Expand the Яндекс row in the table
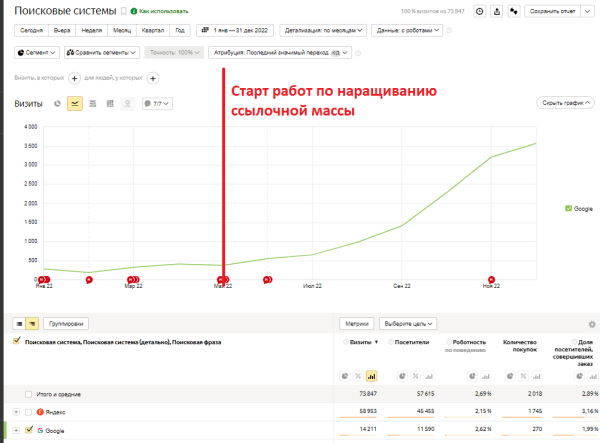Screen dimensions: 600x443 click(16, 412)
